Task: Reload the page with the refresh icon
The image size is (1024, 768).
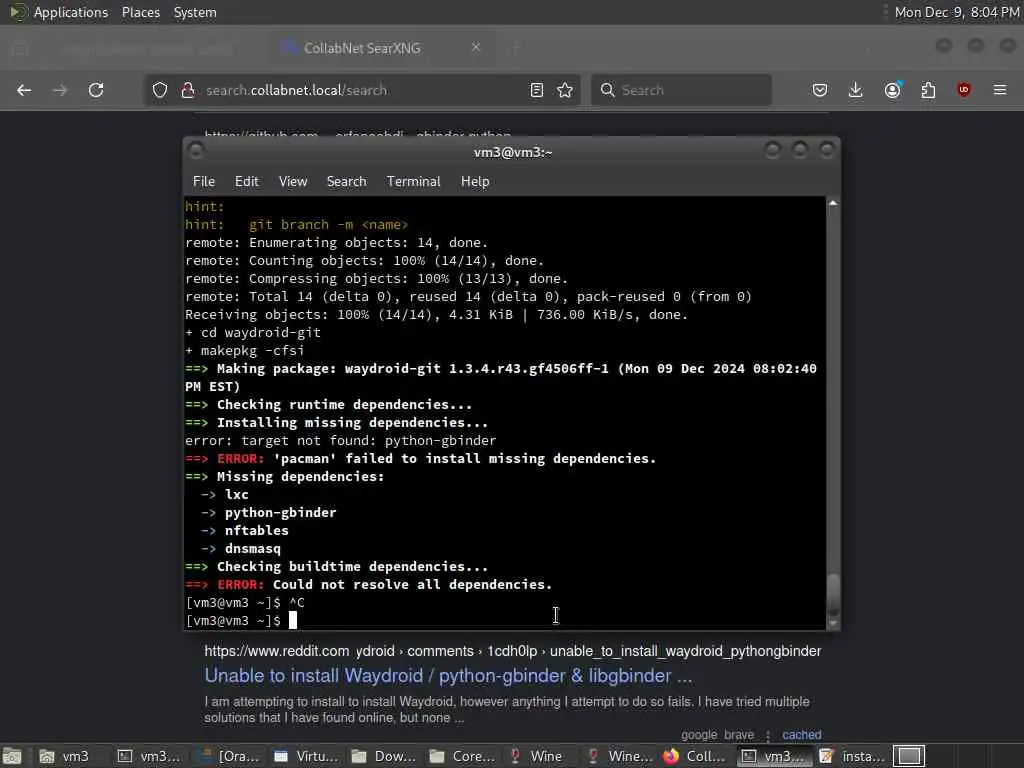Action: [96, 90]
